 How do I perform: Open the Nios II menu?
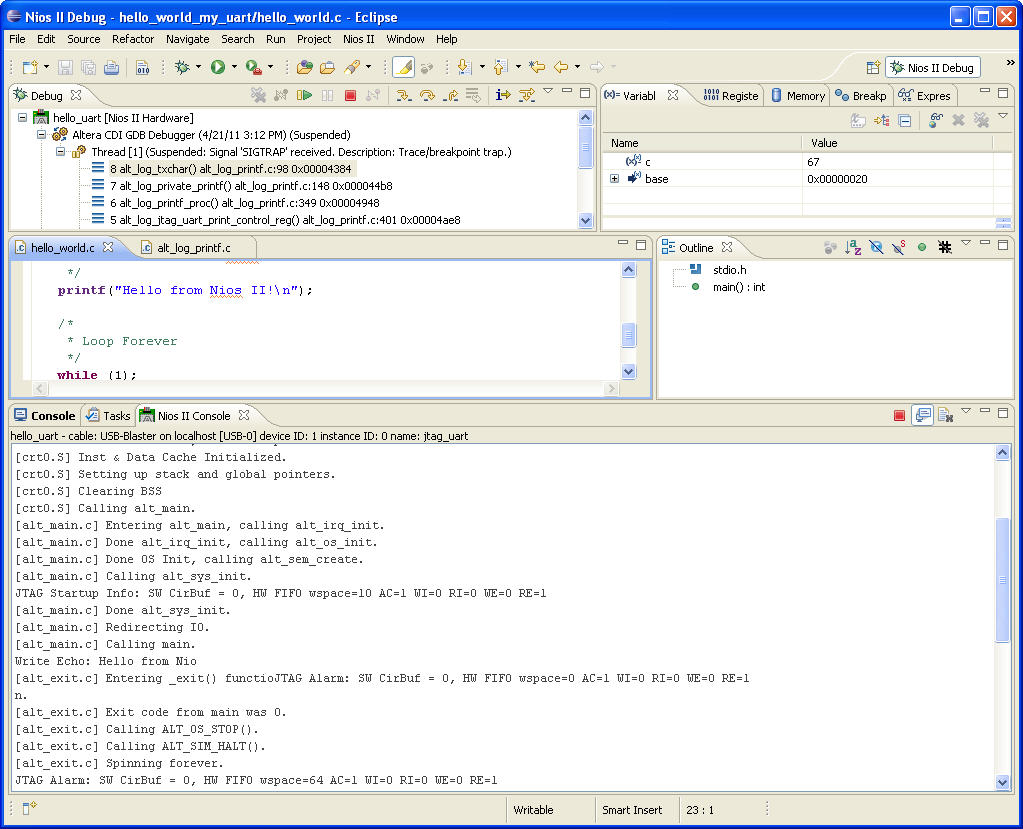coord(358,39)
